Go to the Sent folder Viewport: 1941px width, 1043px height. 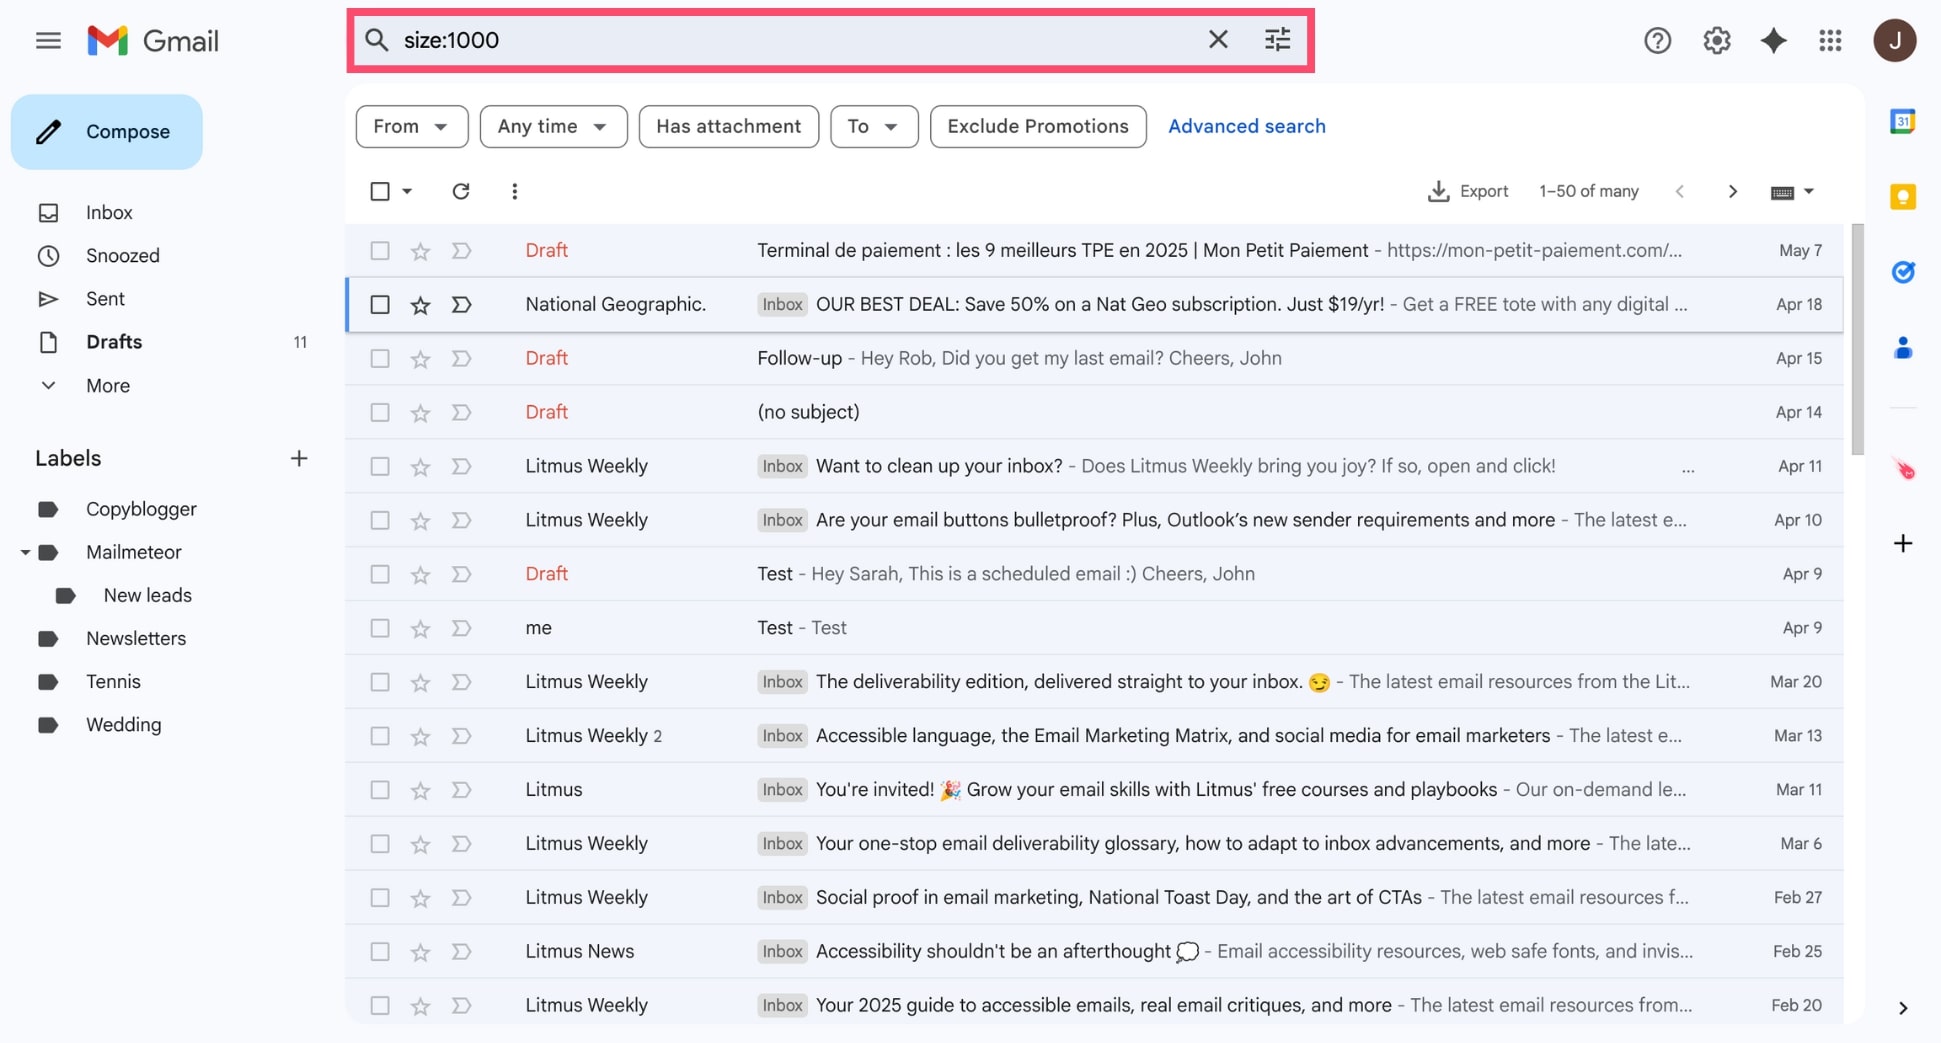coord(105,299)
